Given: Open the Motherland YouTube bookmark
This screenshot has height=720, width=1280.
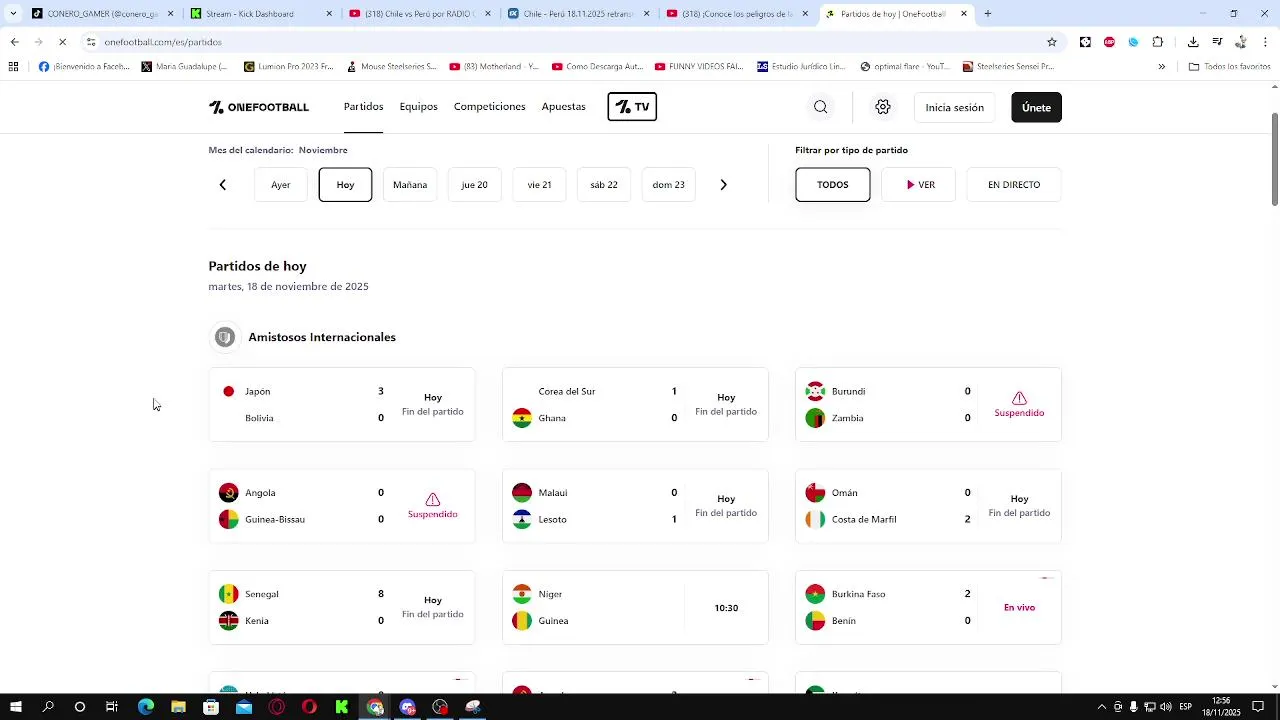Looking at the screenshot, I should click(x=494, y=67).
